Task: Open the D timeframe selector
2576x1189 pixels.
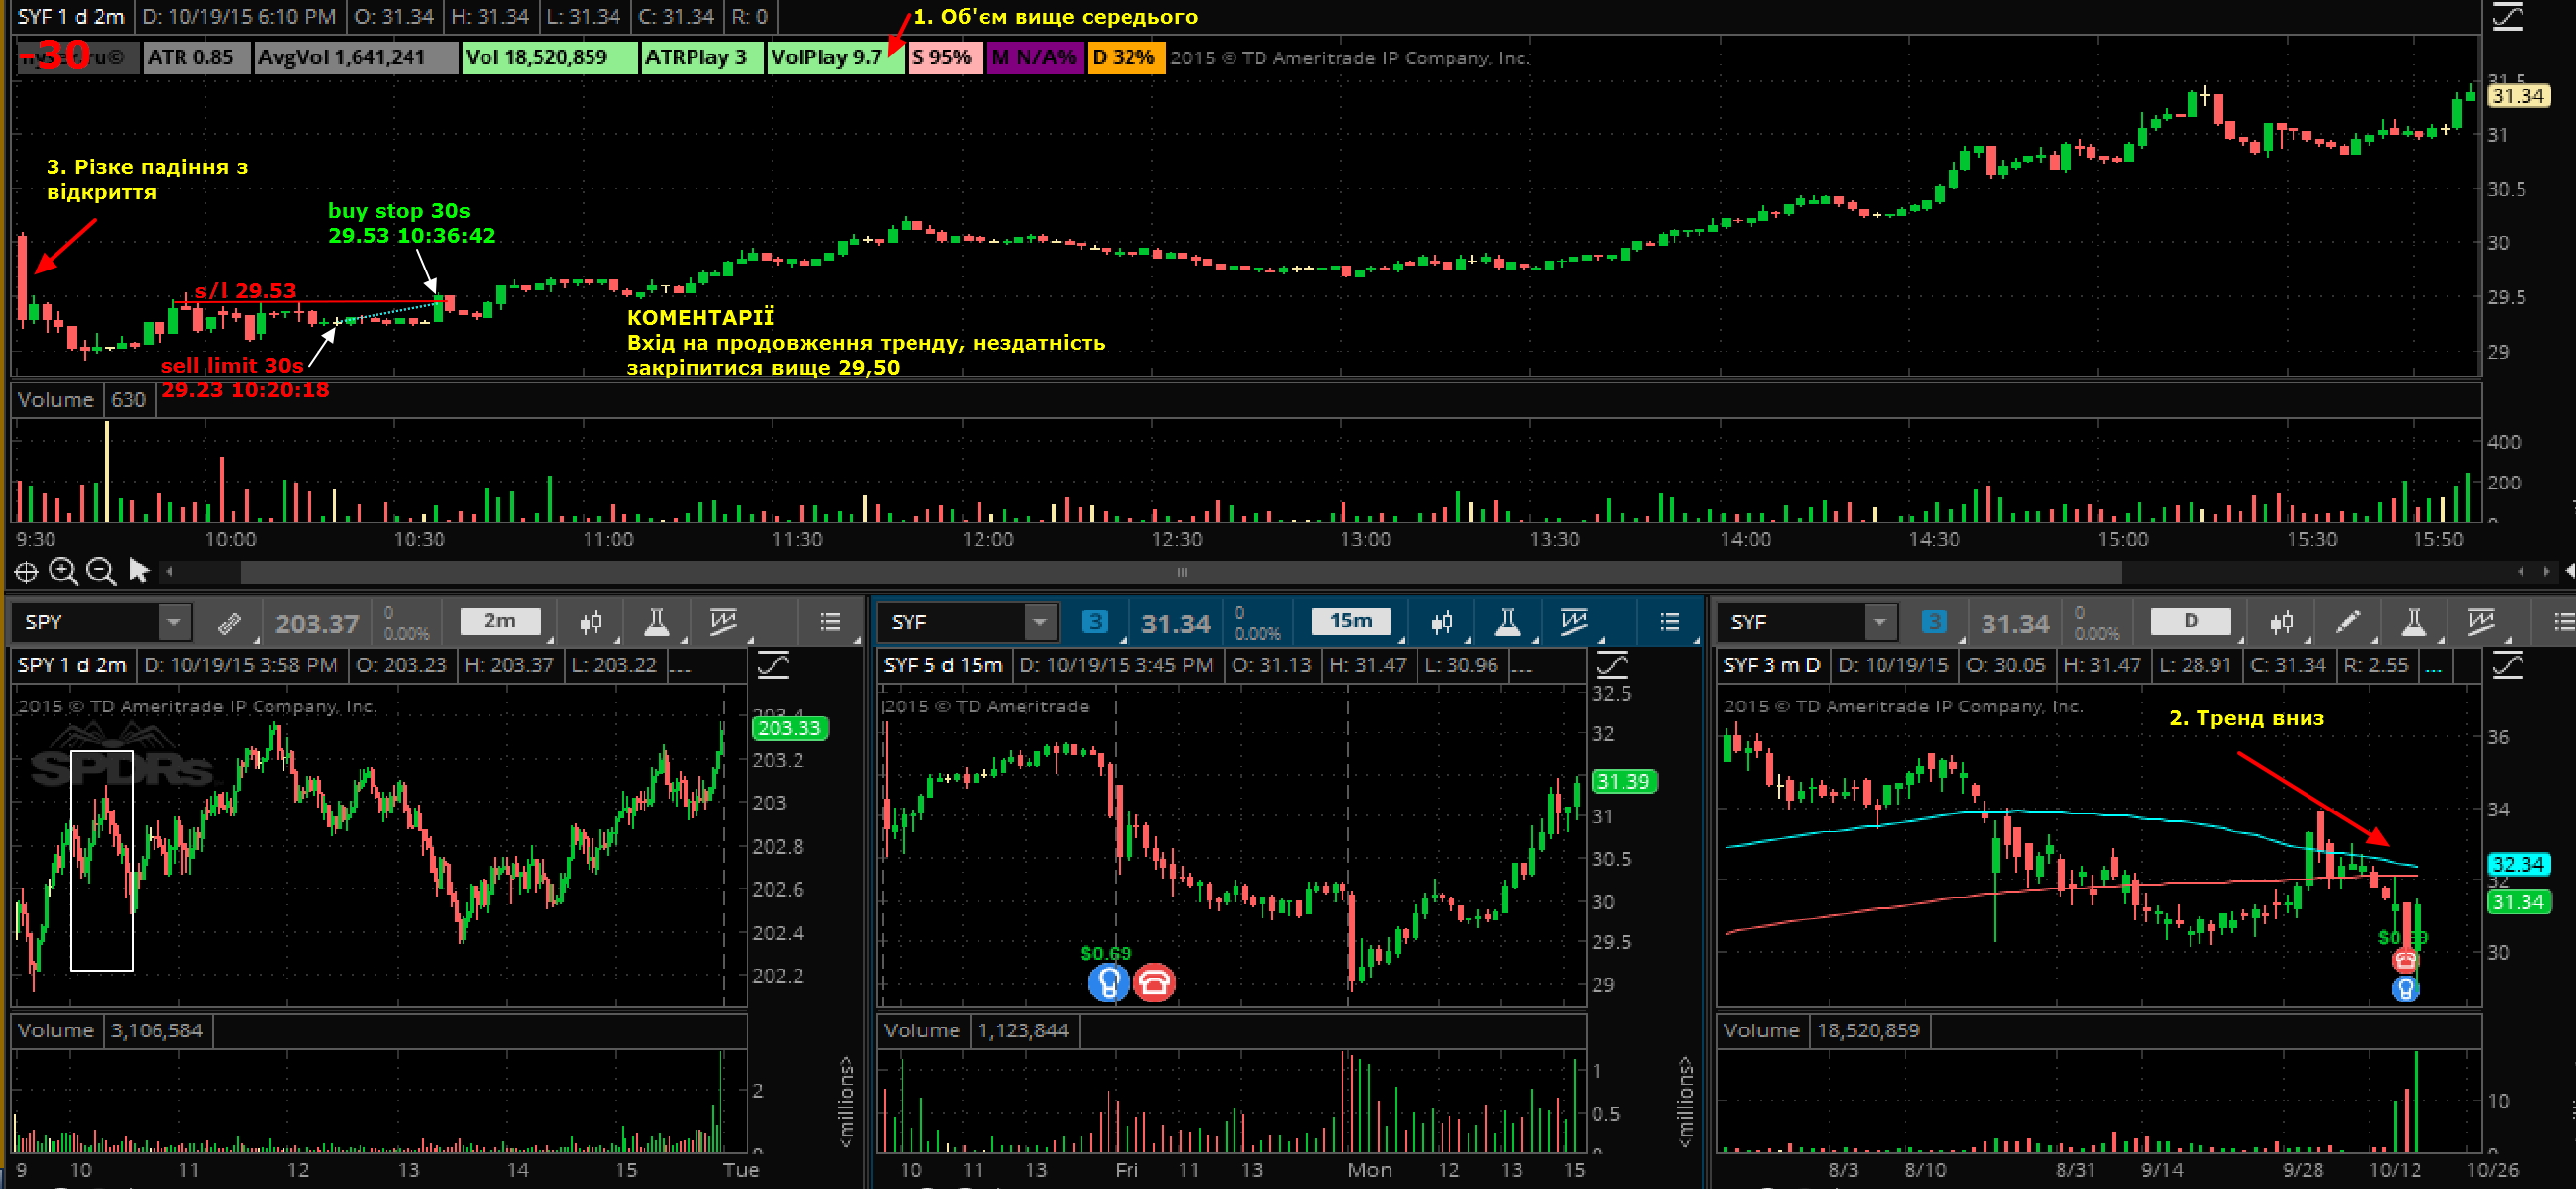Action: coord(2190,622)
